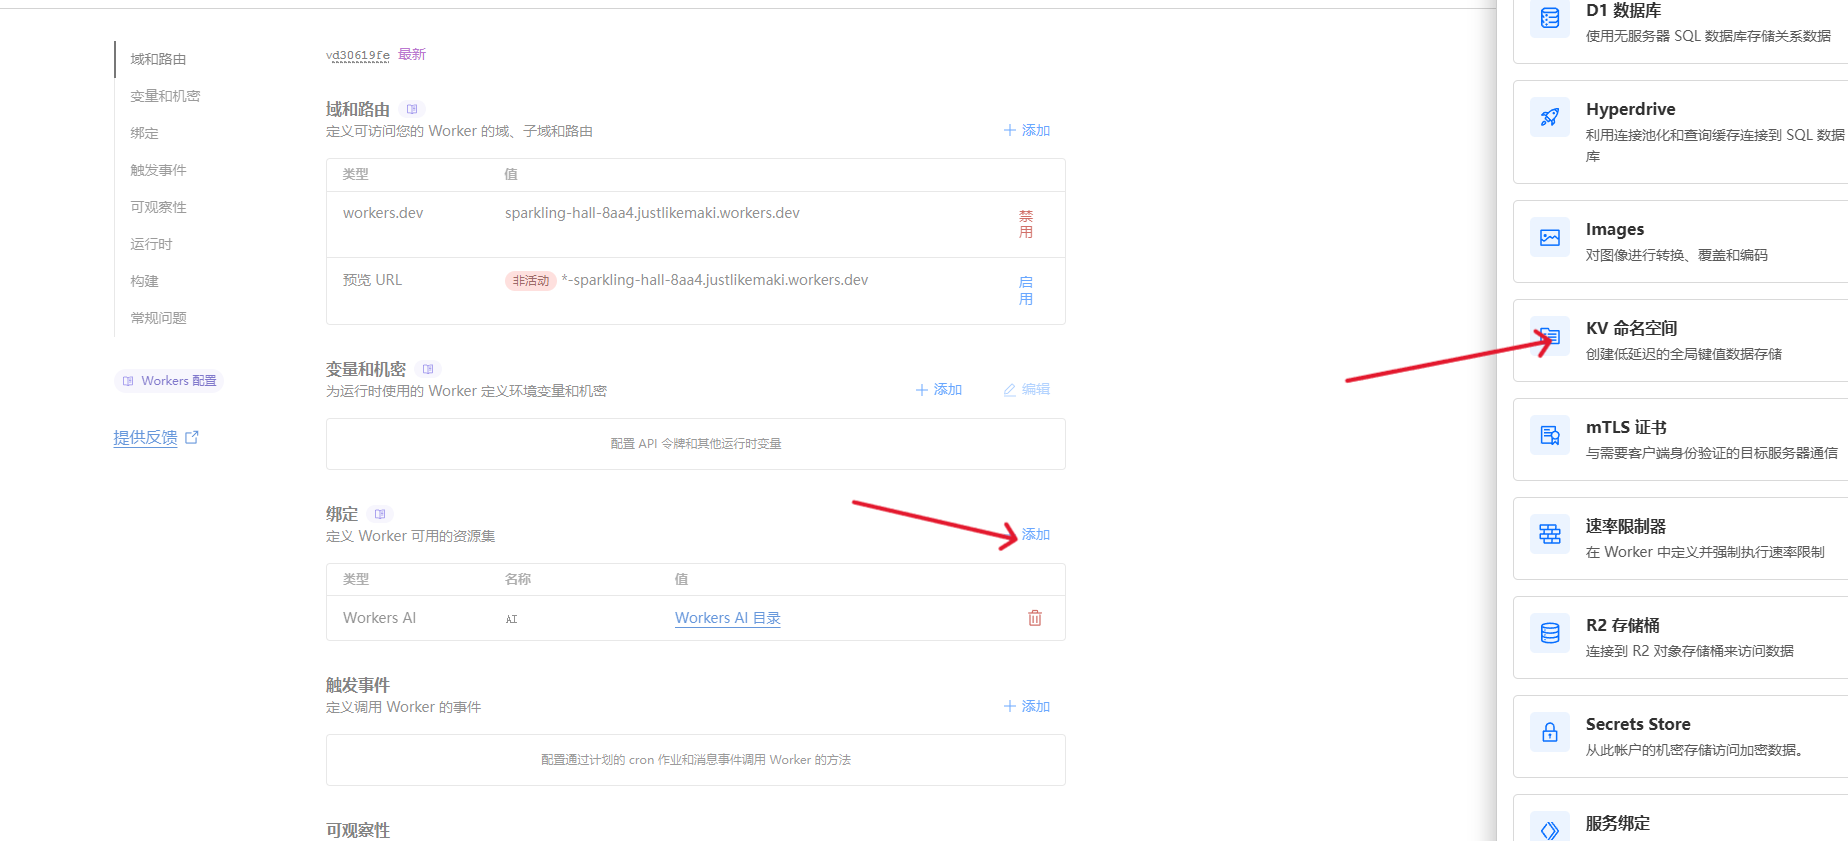The image size is (1848, 841).
Task: Select 绑定 in the sidebar
Action: [x=144, y=133]
